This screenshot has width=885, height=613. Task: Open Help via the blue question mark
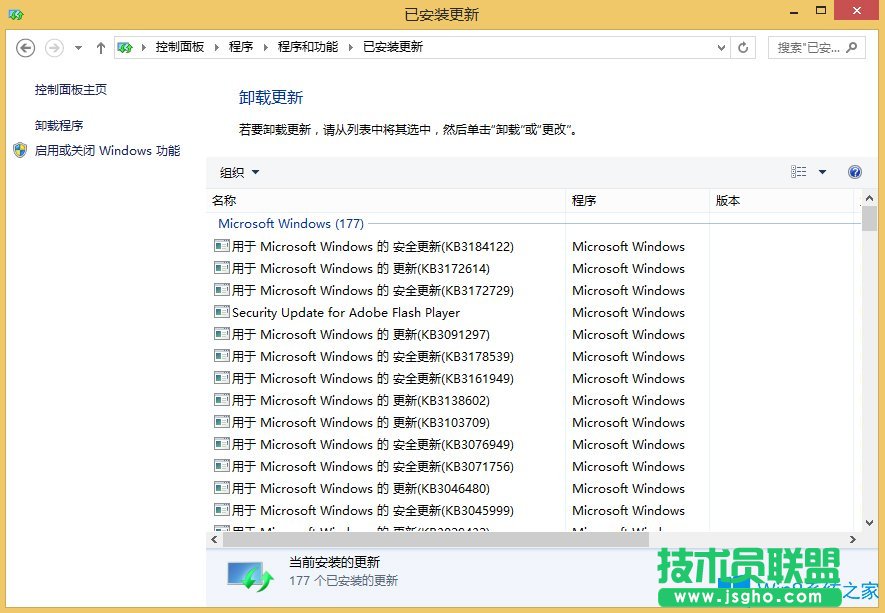[855, 172]
